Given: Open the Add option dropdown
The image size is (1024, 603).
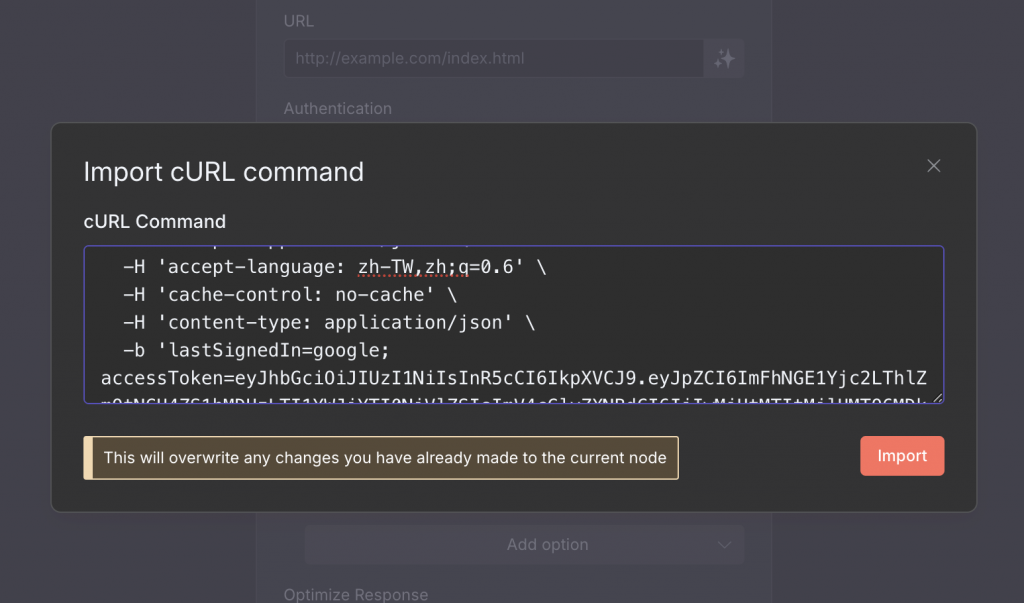Looking at the screenshot, I should point(524,545).
